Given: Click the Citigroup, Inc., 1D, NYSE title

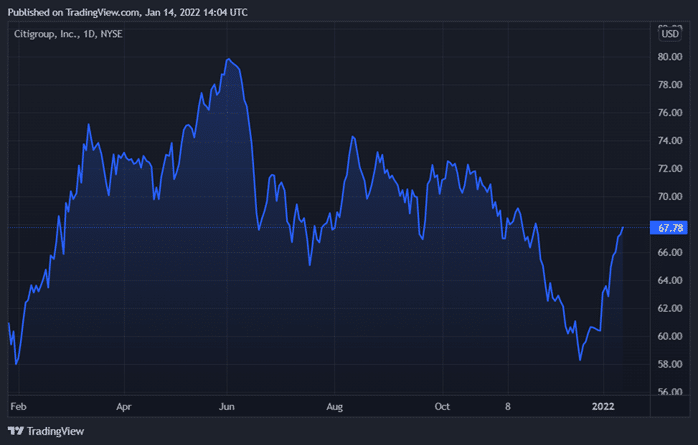Looking at the screenshot, I should 68,34.
